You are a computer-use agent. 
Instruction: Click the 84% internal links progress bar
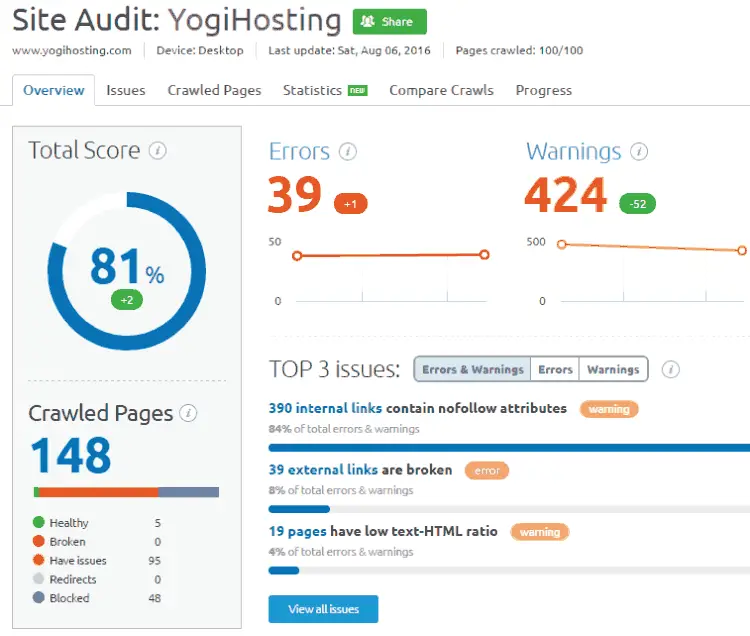coord(509,448)
